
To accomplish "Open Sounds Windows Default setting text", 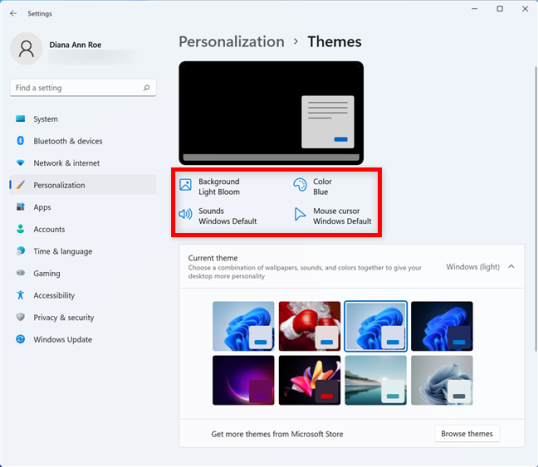I will [x=227, y=216].
